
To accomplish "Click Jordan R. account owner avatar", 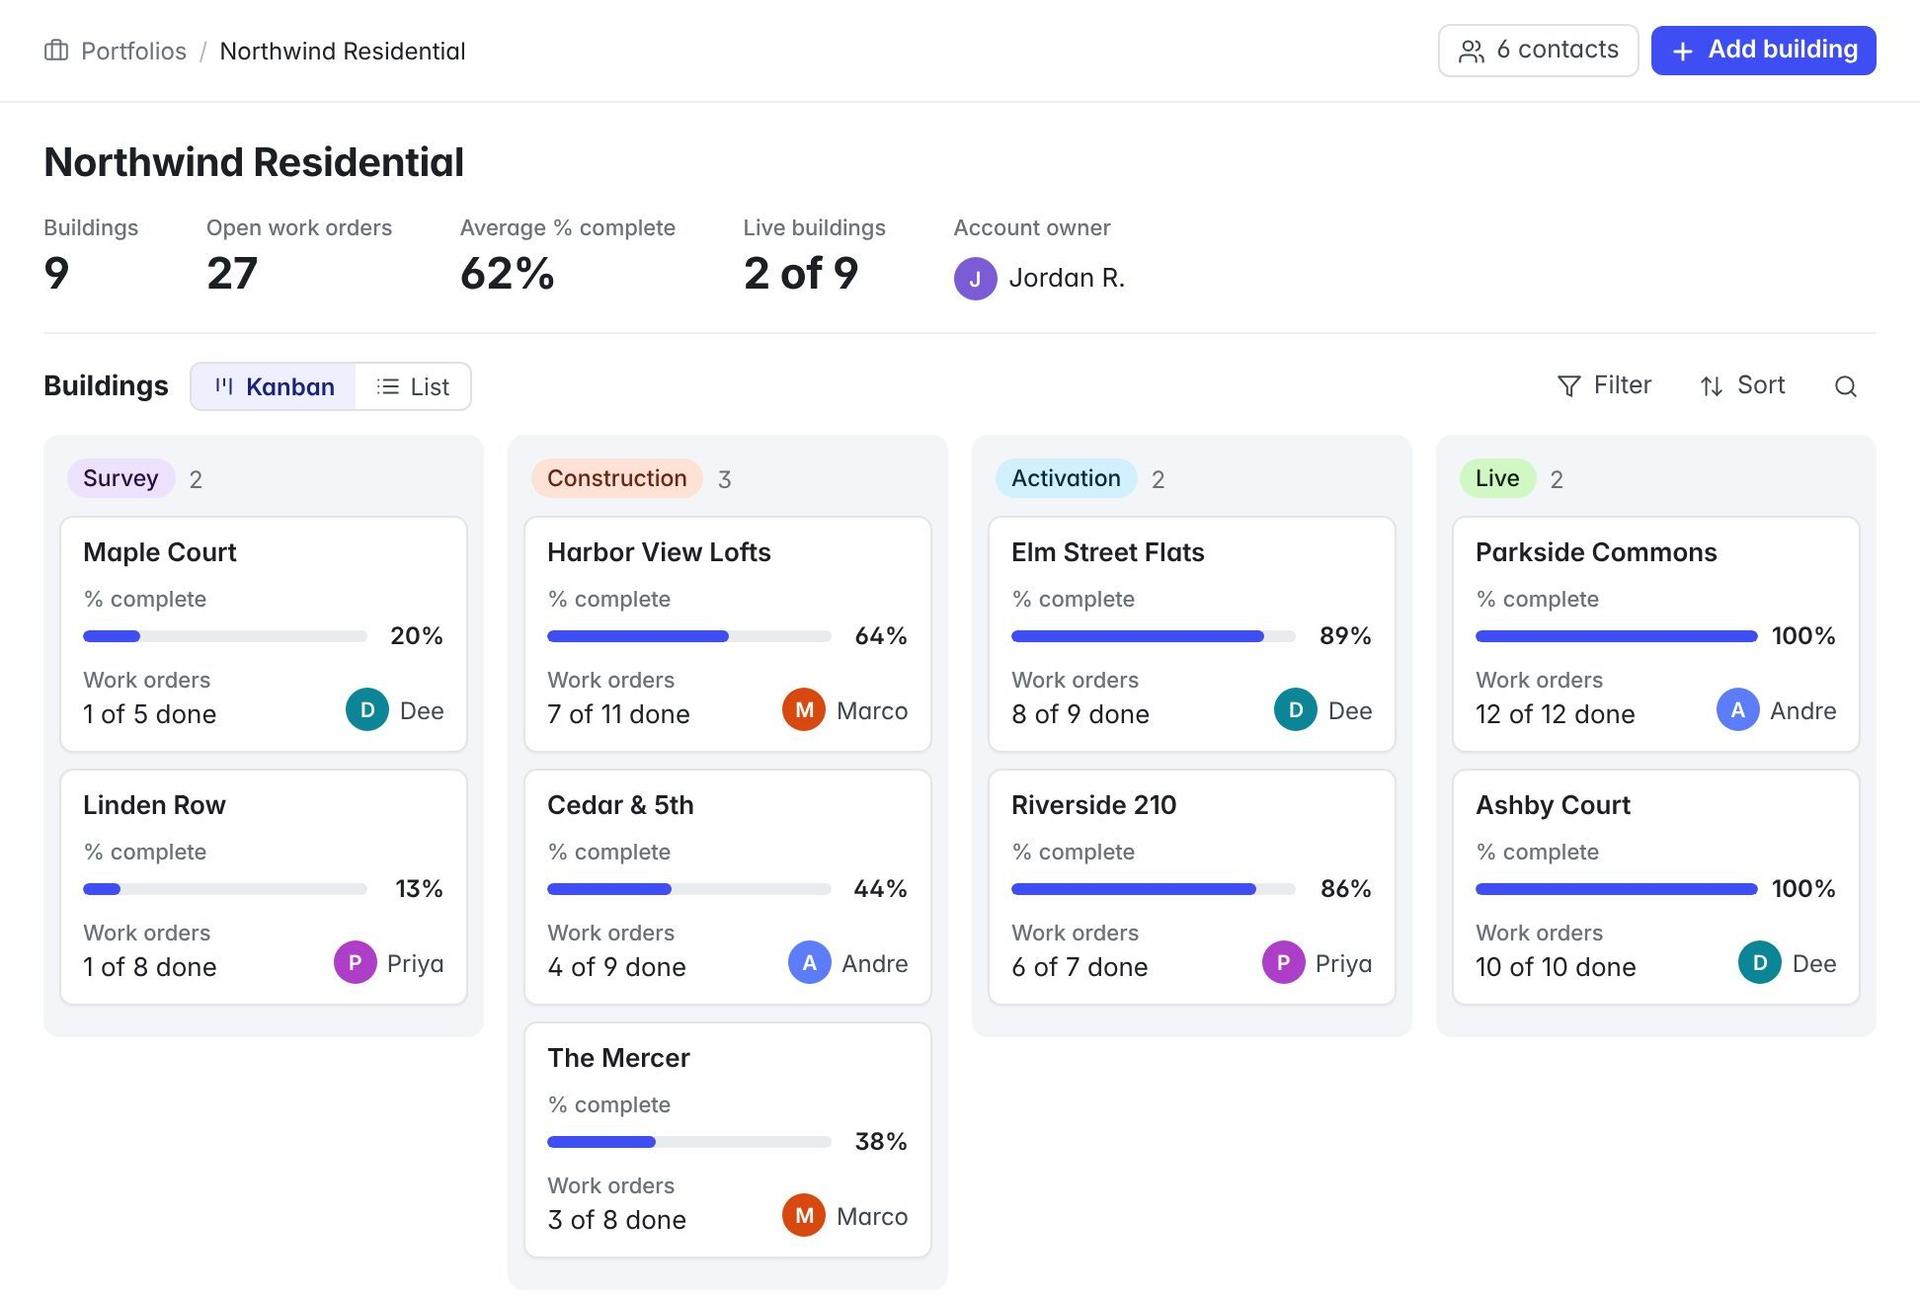I will (x=975, y=278).
